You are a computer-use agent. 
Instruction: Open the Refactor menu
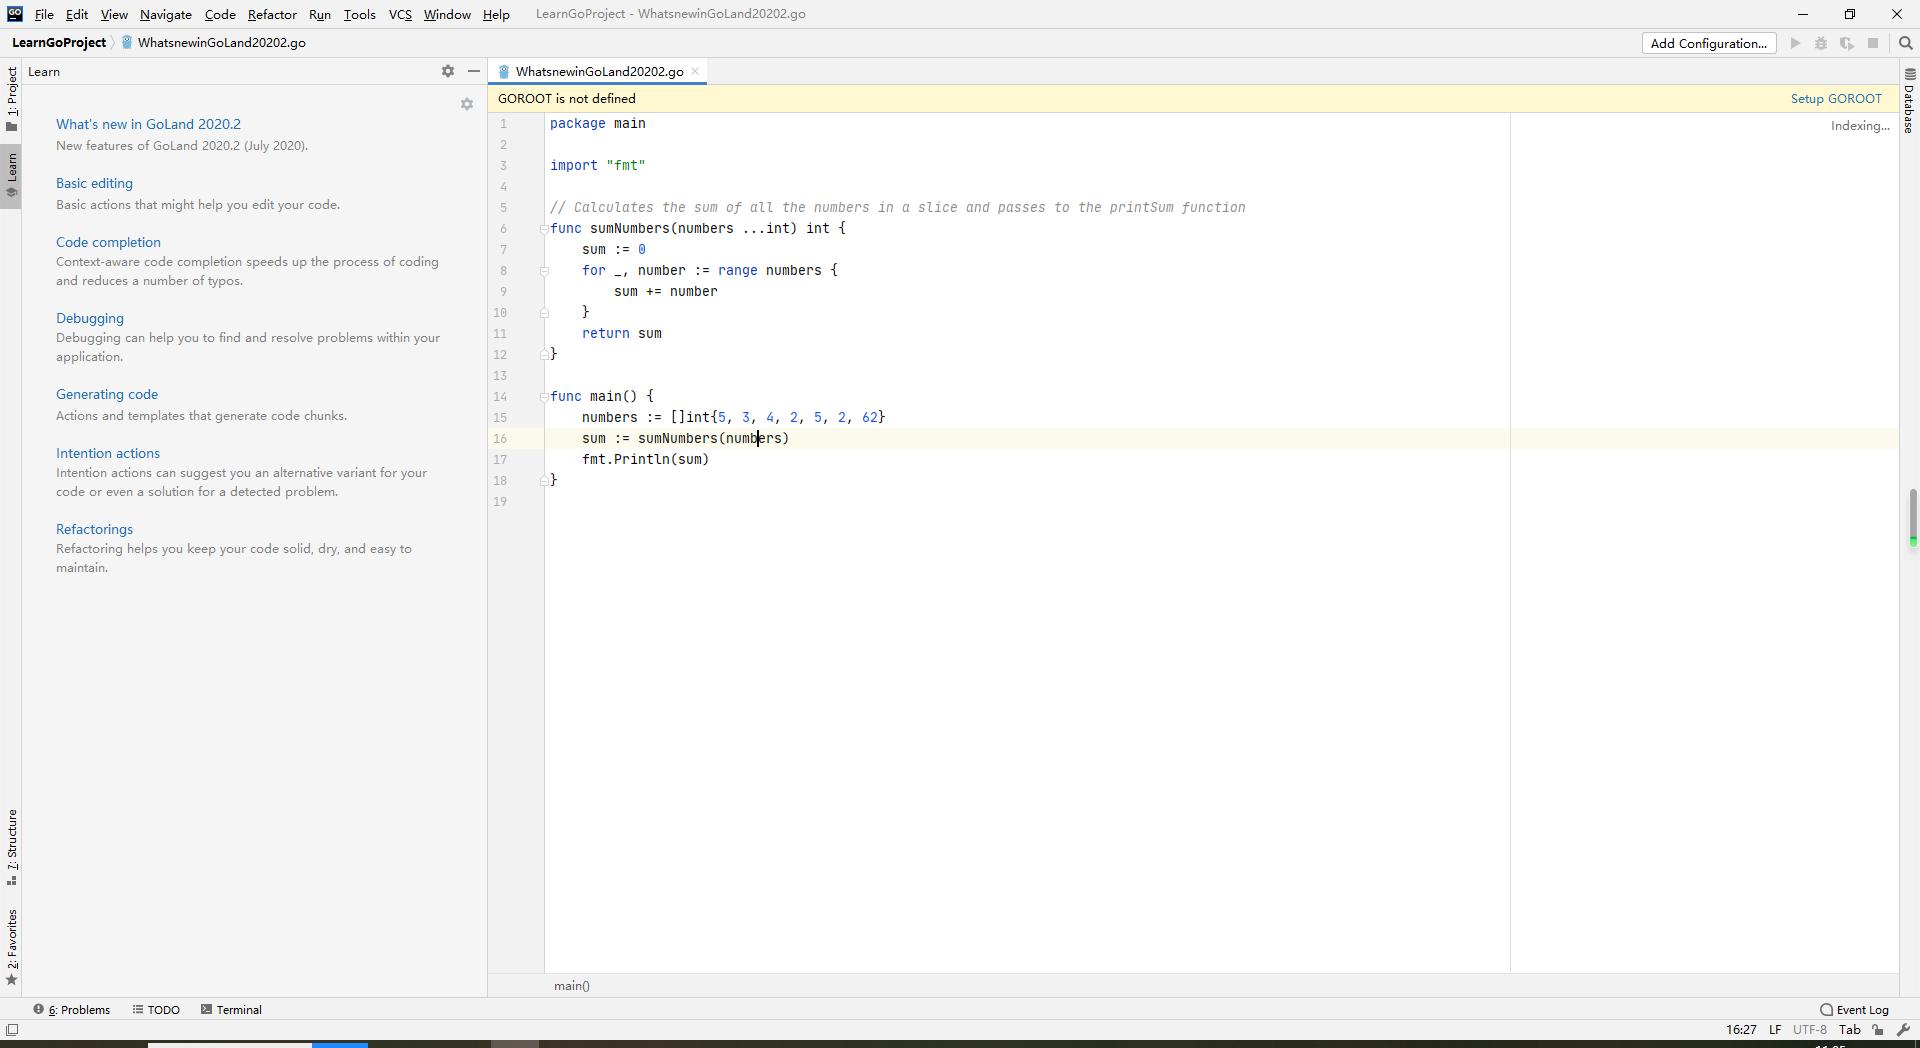coord(272,14)
